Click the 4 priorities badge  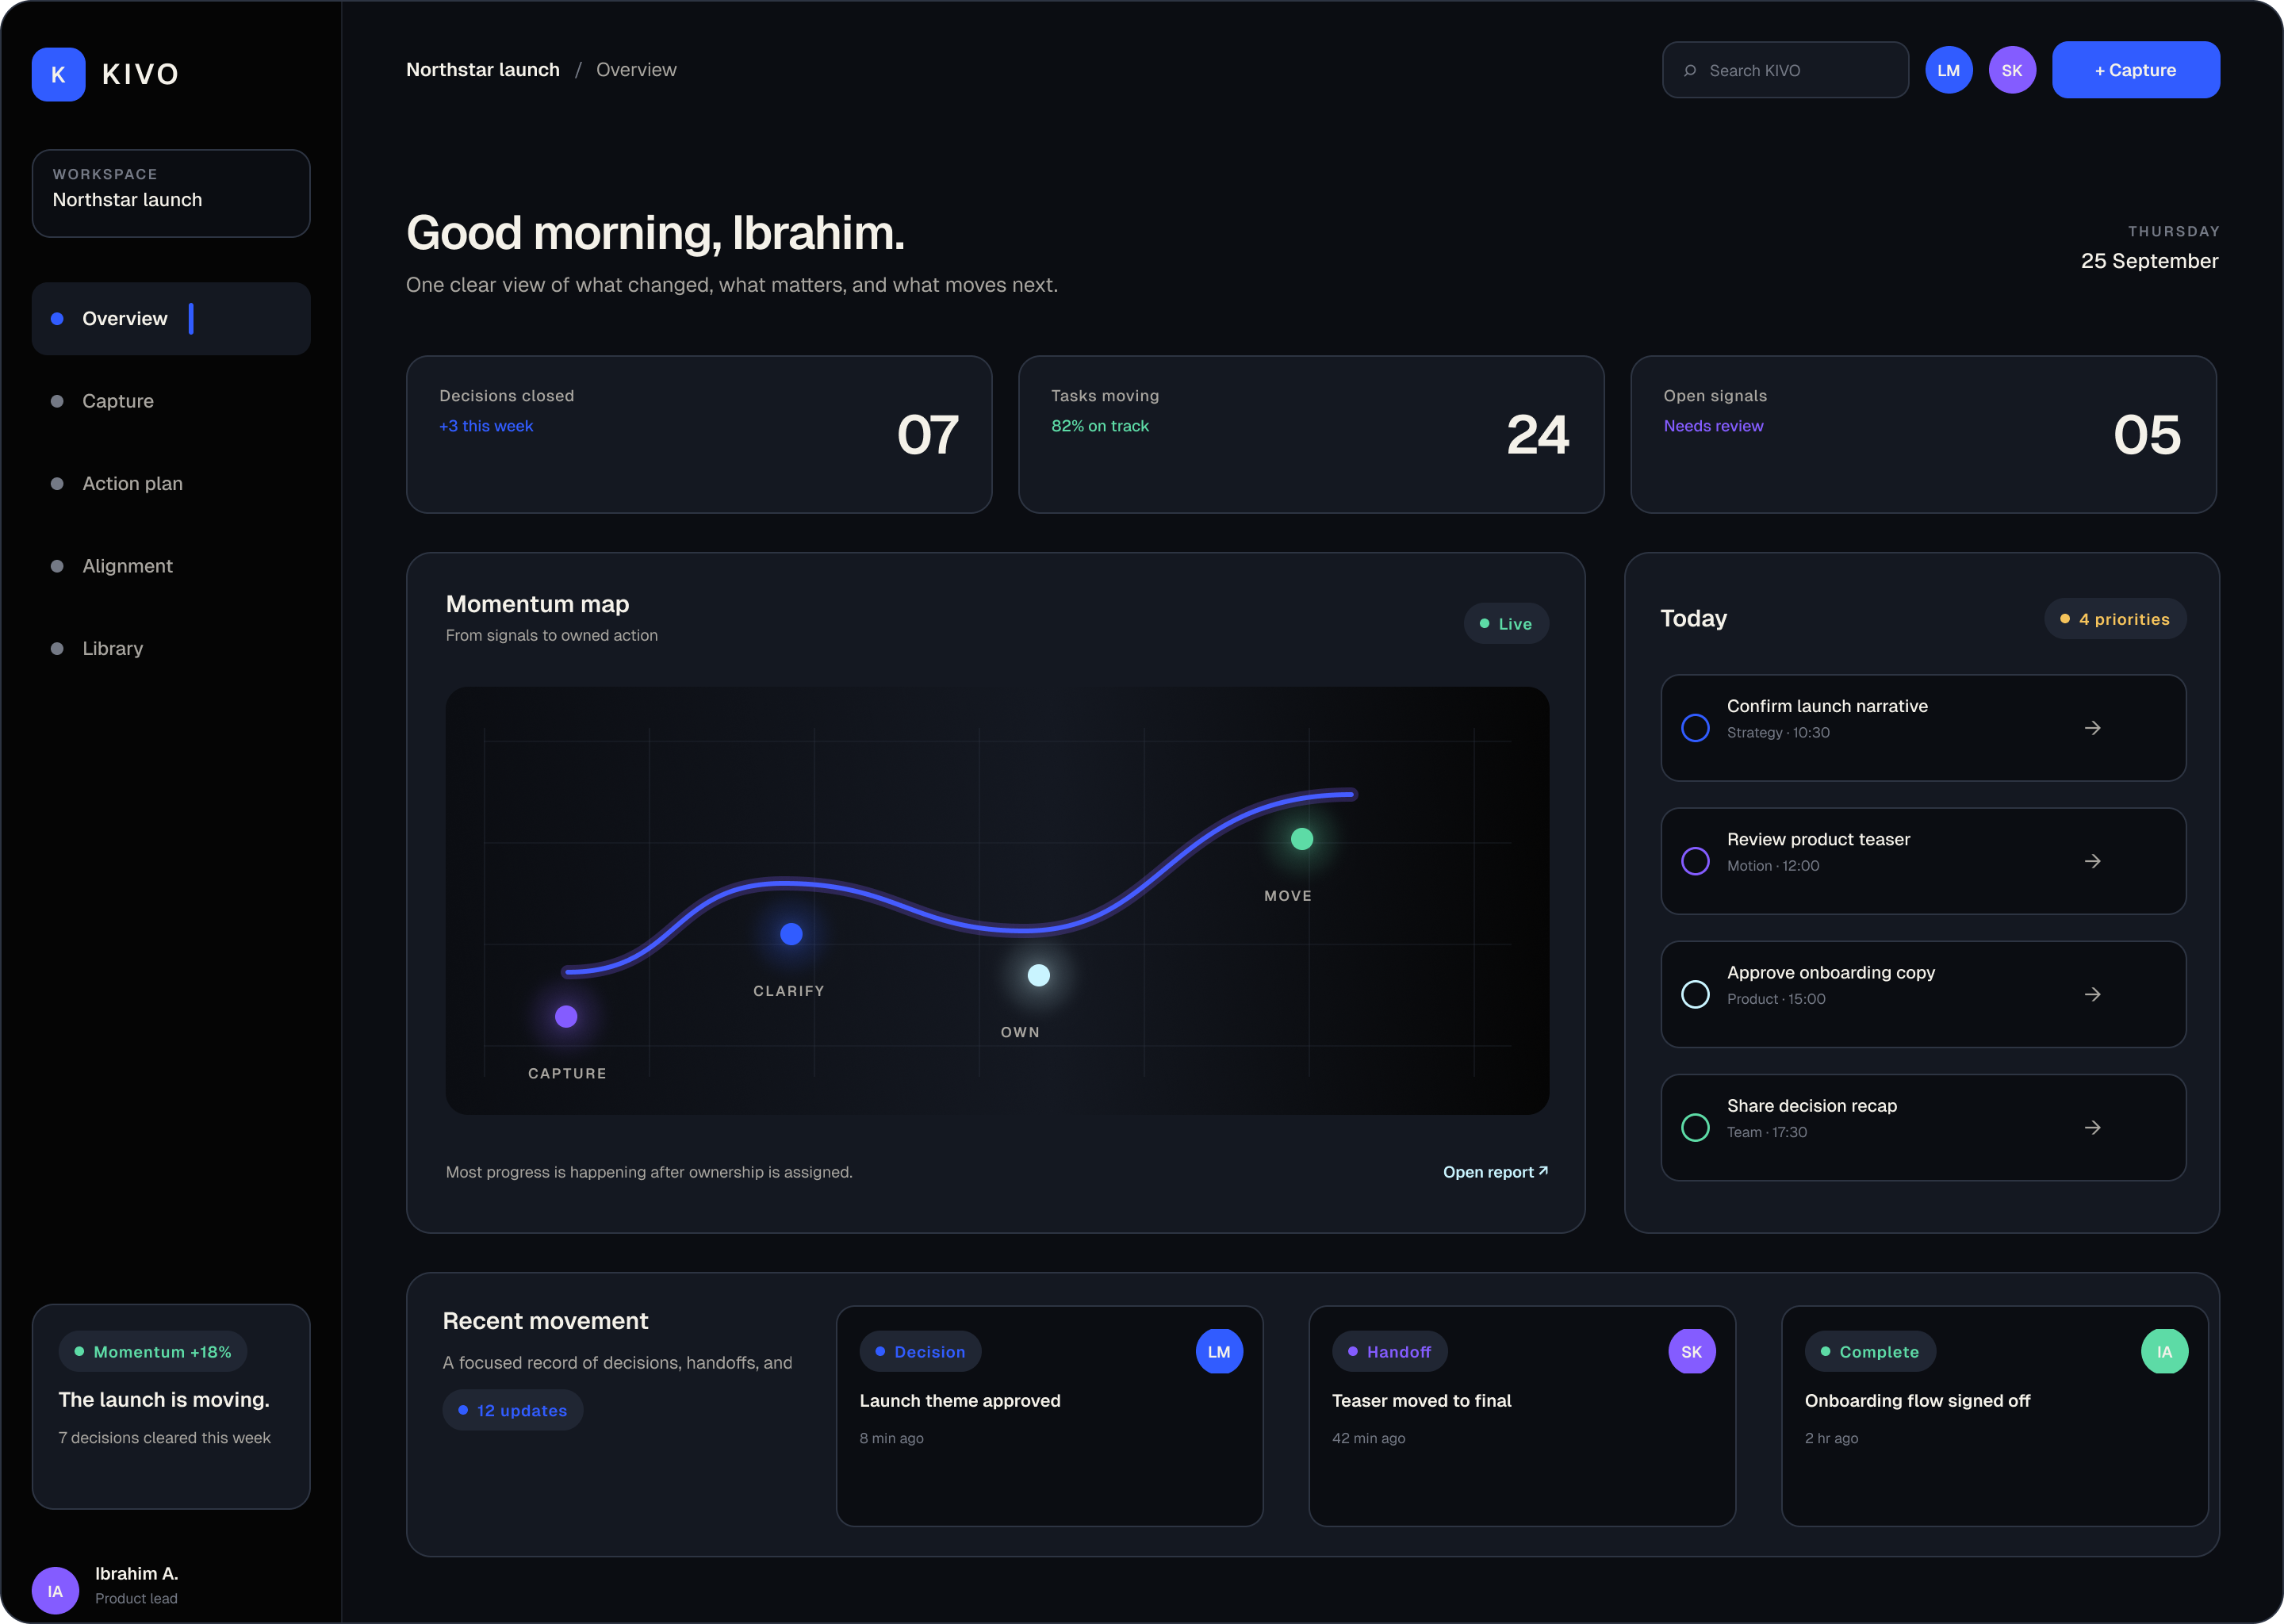(x=2115, y=619)
